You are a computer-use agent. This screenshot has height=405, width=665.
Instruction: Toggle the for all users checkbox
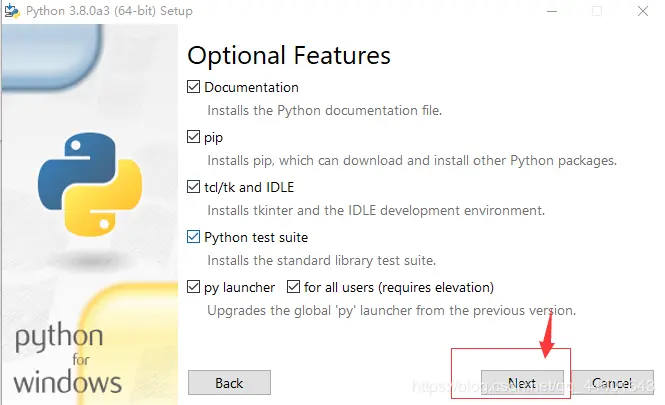(293, 287)
